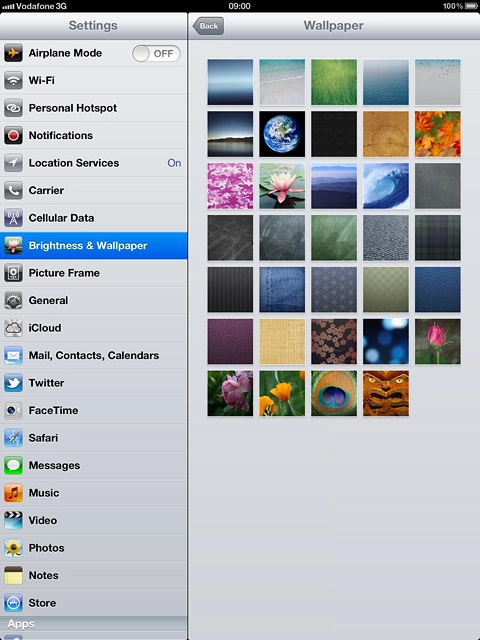
Task: Pick the pink water lily wallpaper
Action: [x=282, y=186]
